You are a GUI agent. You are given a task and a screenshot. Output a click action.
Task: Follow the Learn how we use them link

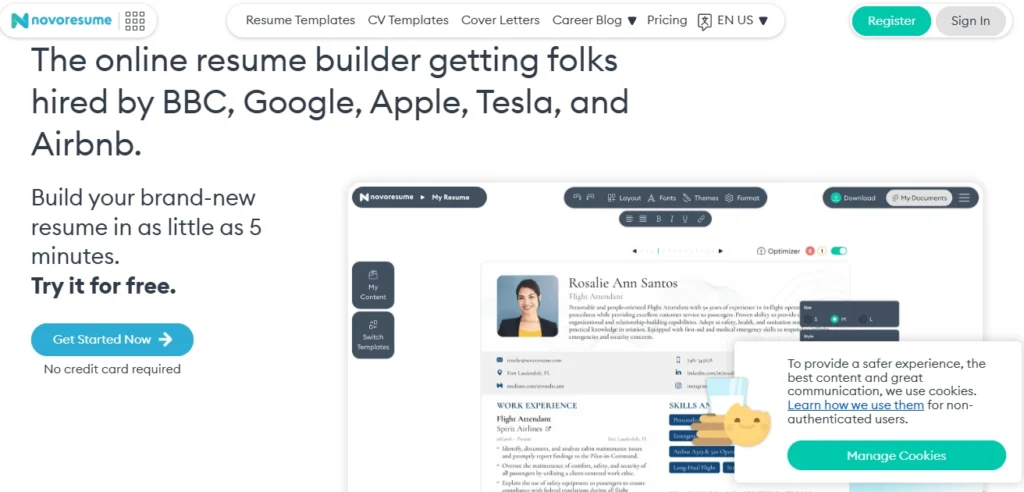[x=855, y=405]
